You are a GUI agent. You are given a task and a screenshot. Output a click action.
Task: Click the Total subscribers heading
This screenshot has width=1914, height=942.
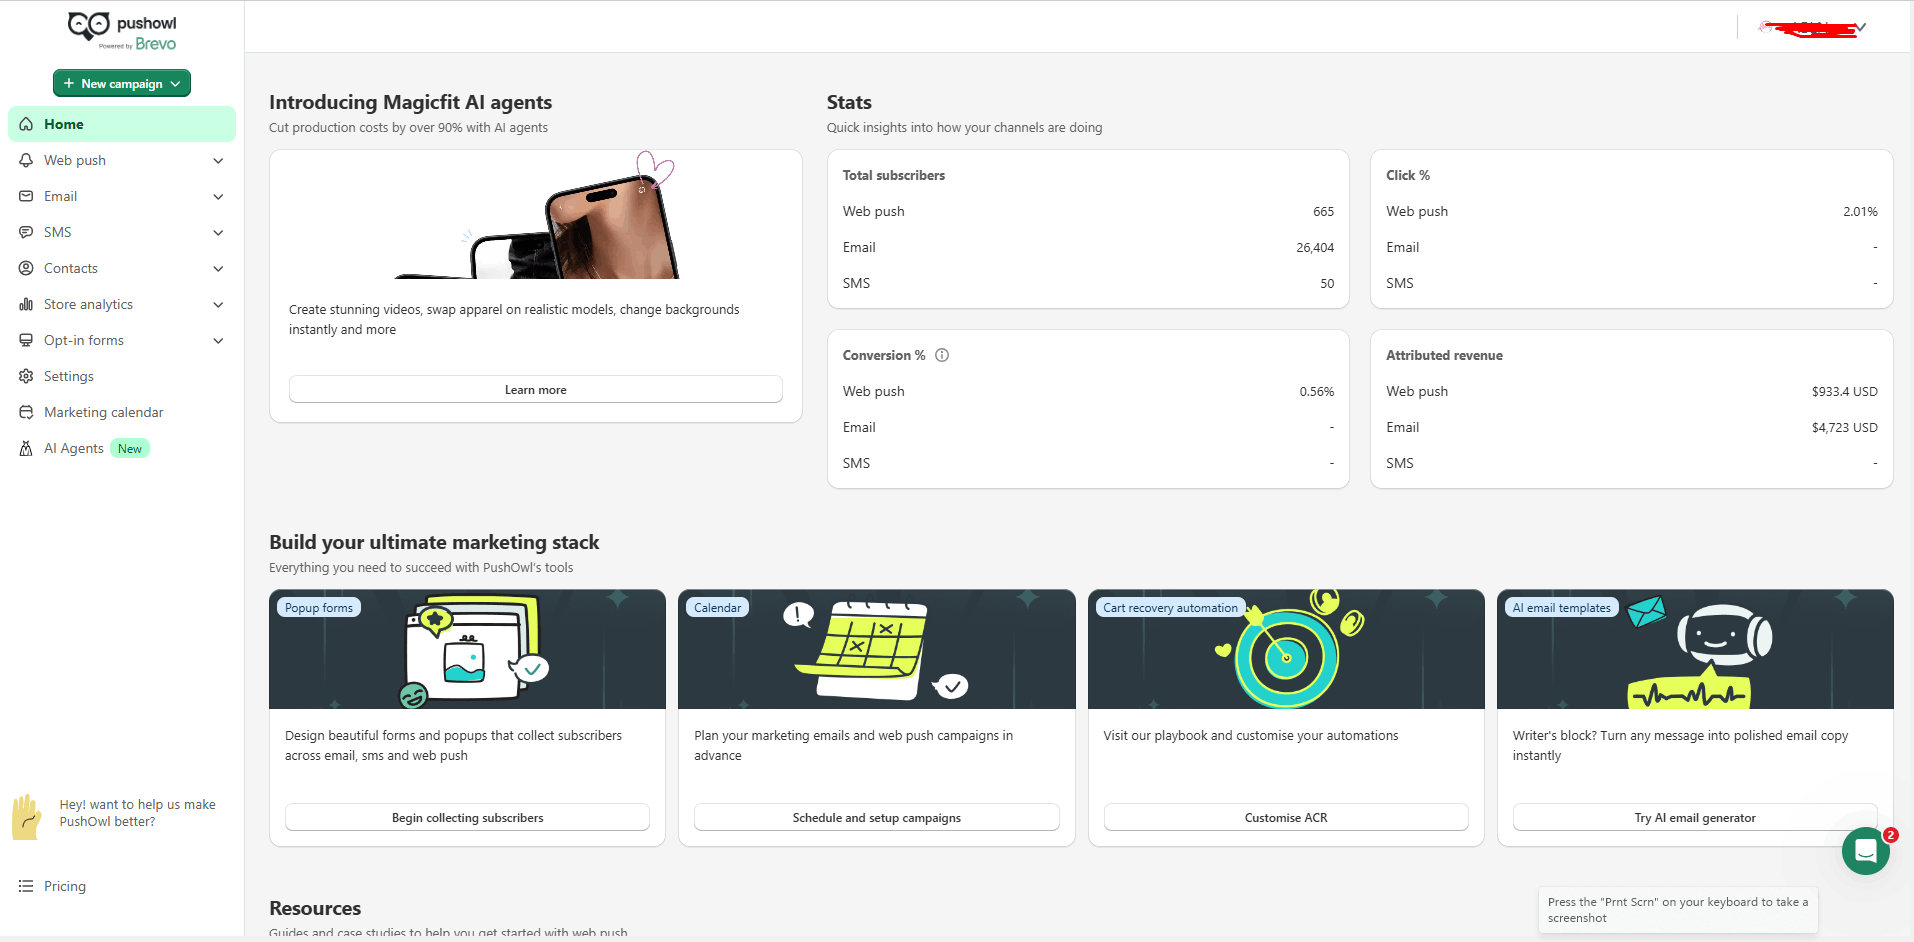(x=894, y=175)
